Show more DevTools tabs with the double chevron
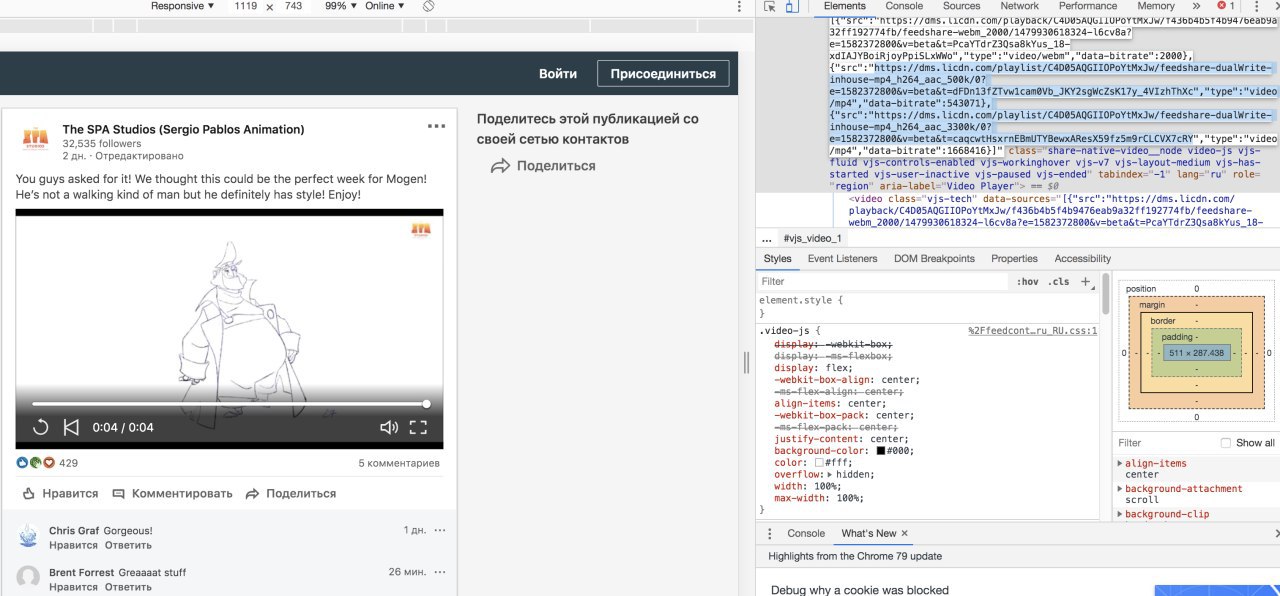This screenshot has height=596, width=1280. 1196,6
